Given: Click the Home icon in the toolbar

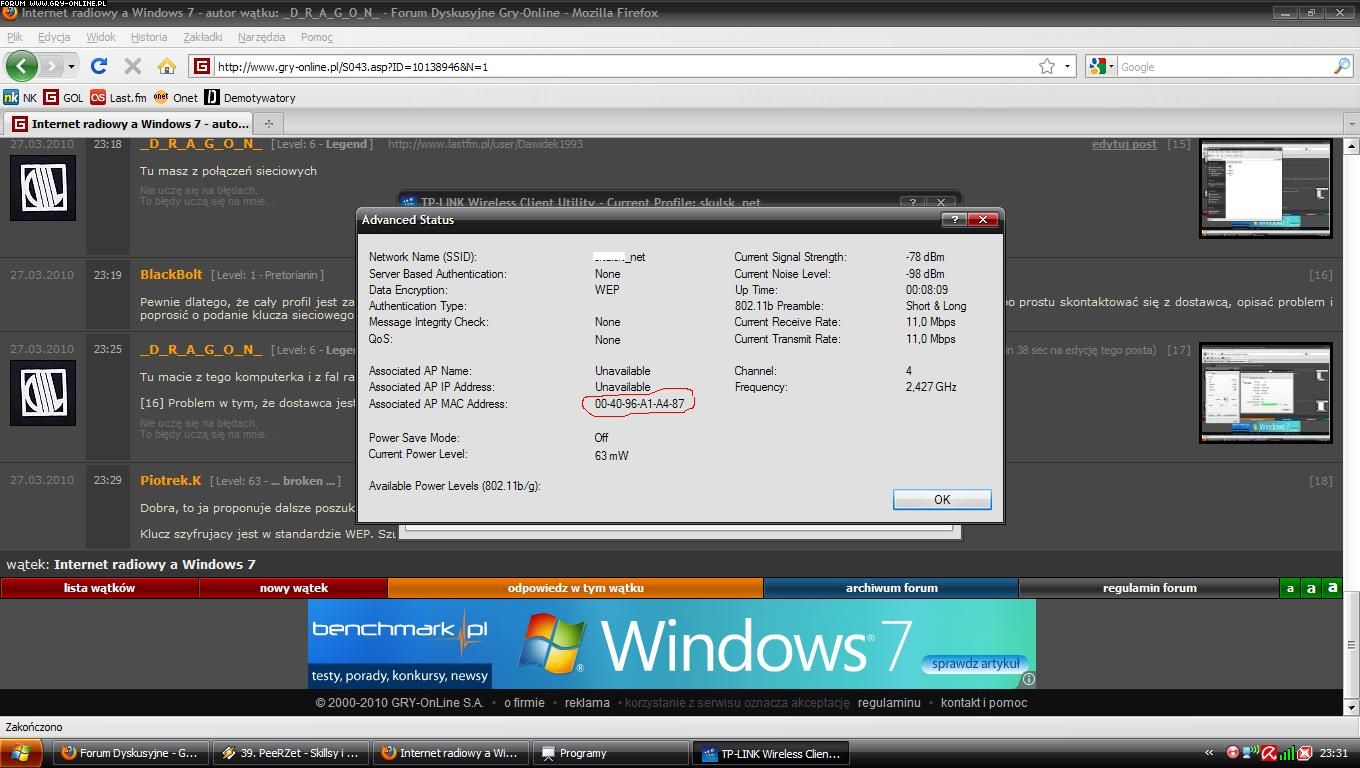Looking at the screenshot, I should click(x=167, y=66).
